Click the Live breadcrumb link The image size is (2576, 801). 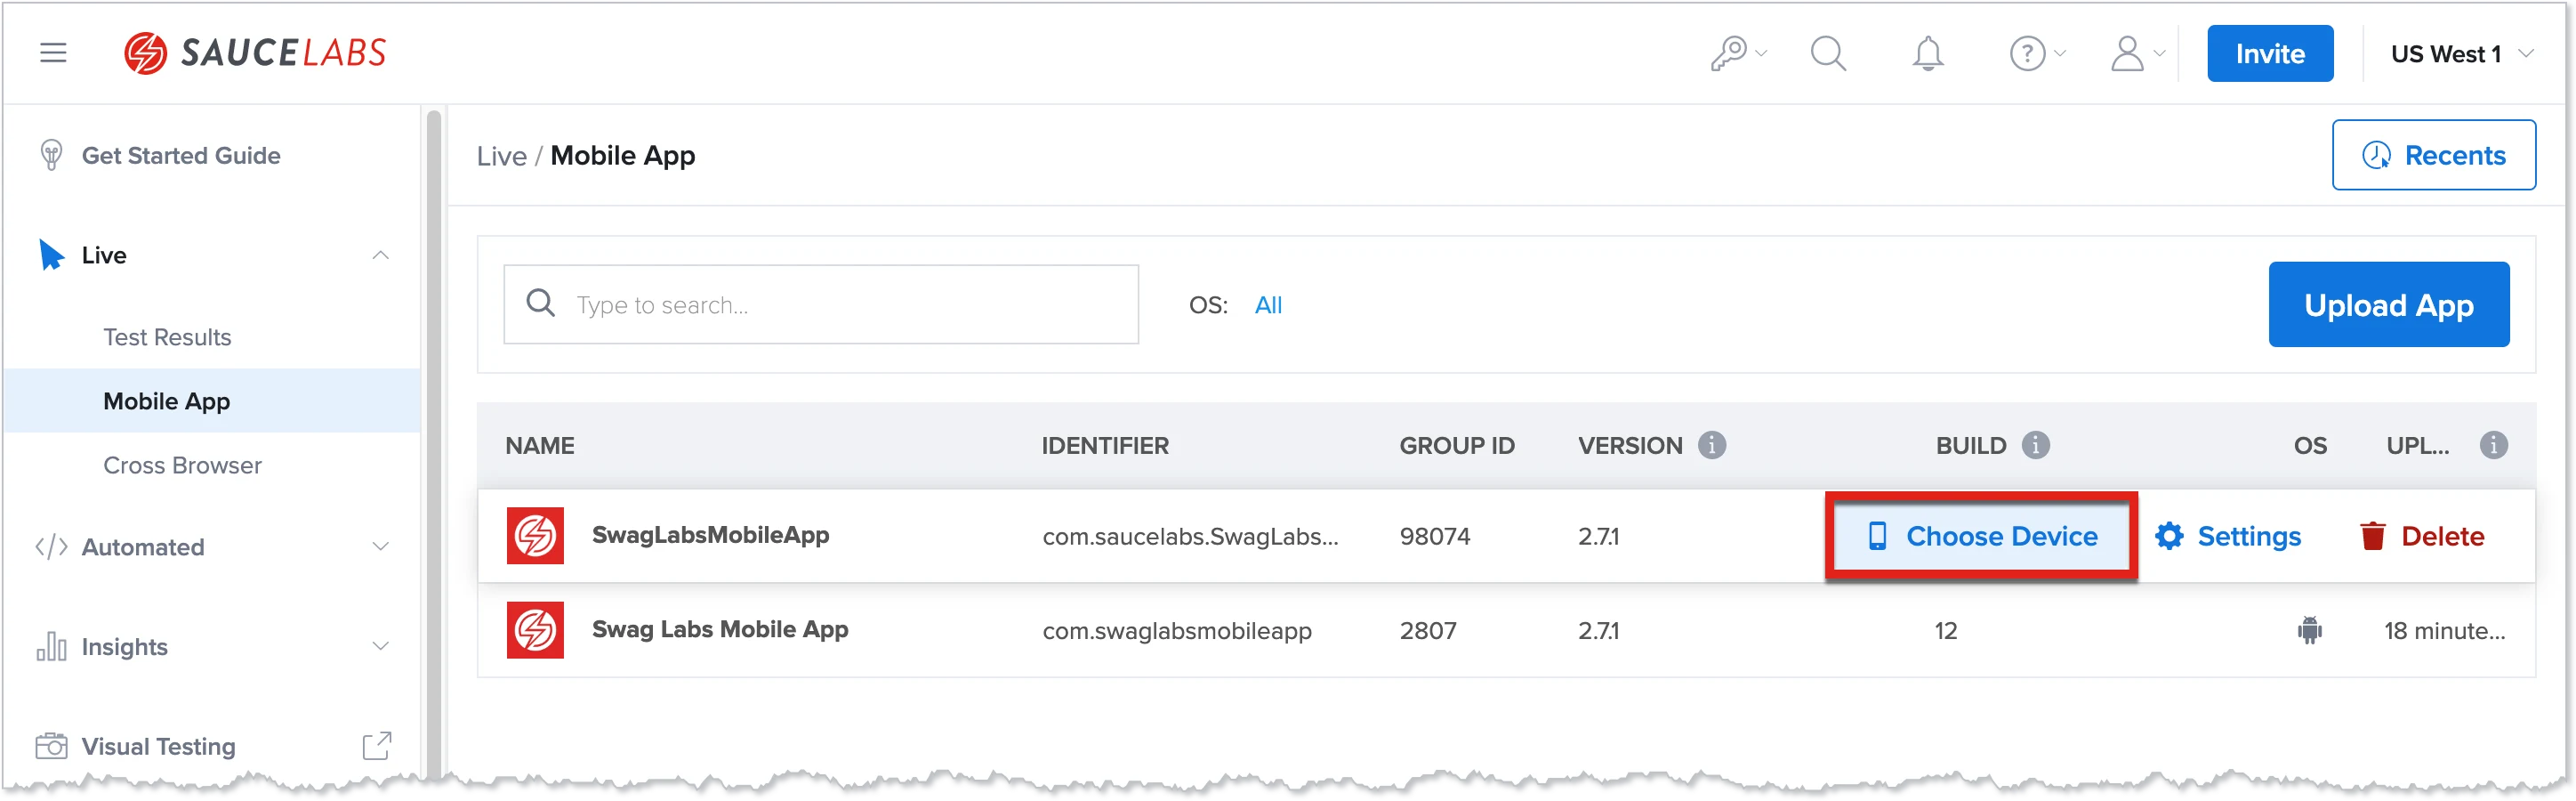501,156
